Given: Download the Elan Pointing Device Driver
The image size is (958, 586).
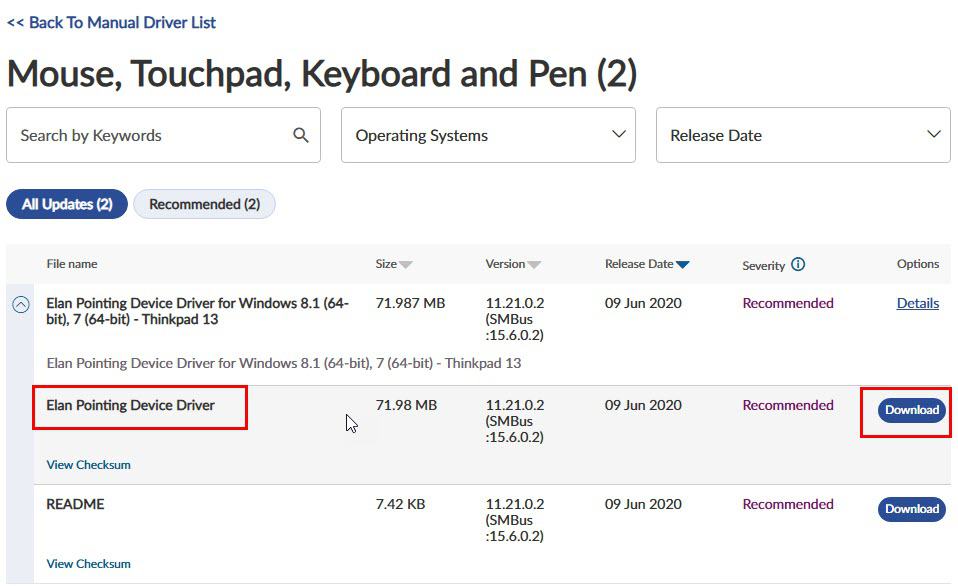Looking at the screenshot, I should point(912,410).
